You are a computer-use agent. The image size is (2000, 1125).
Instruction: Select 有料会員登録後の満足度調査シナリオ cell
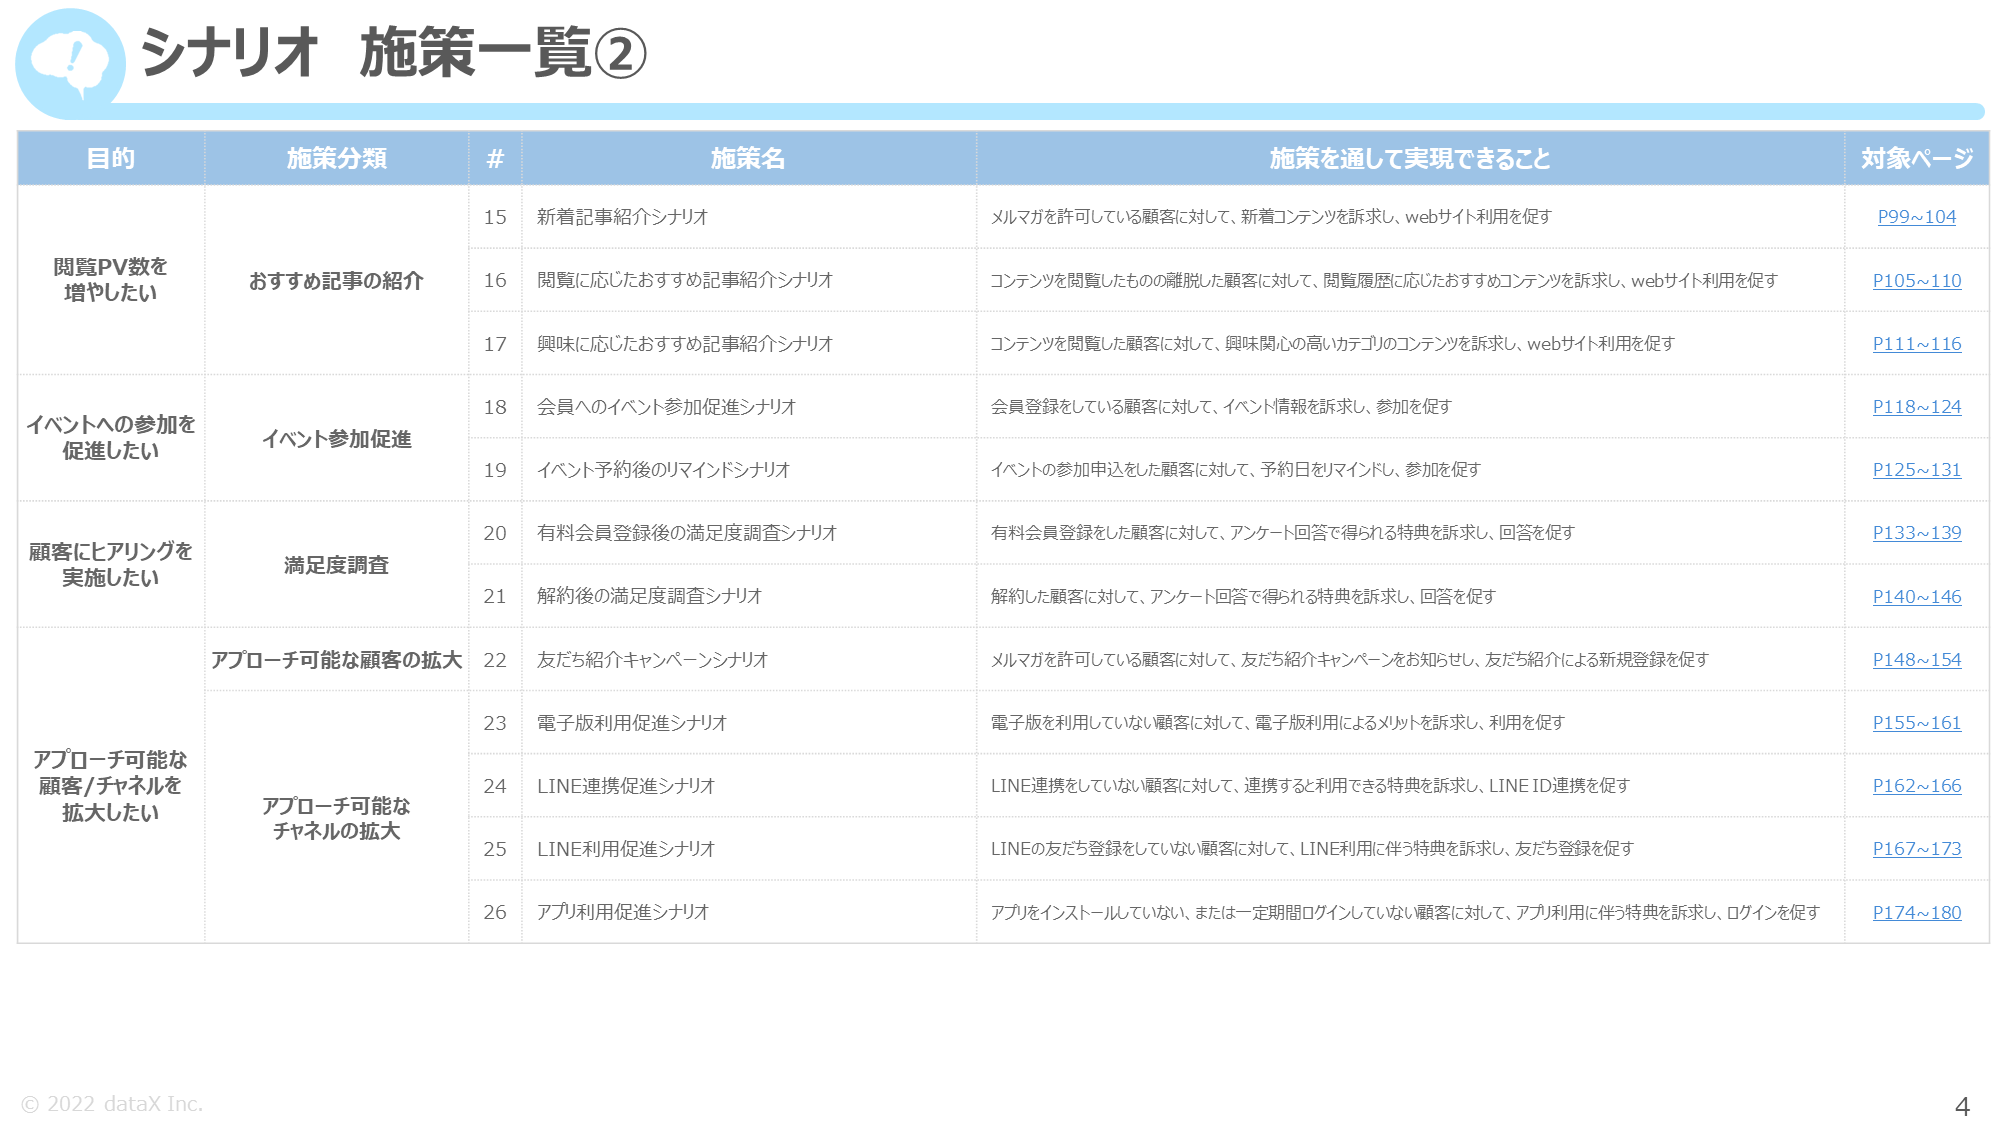749,533
